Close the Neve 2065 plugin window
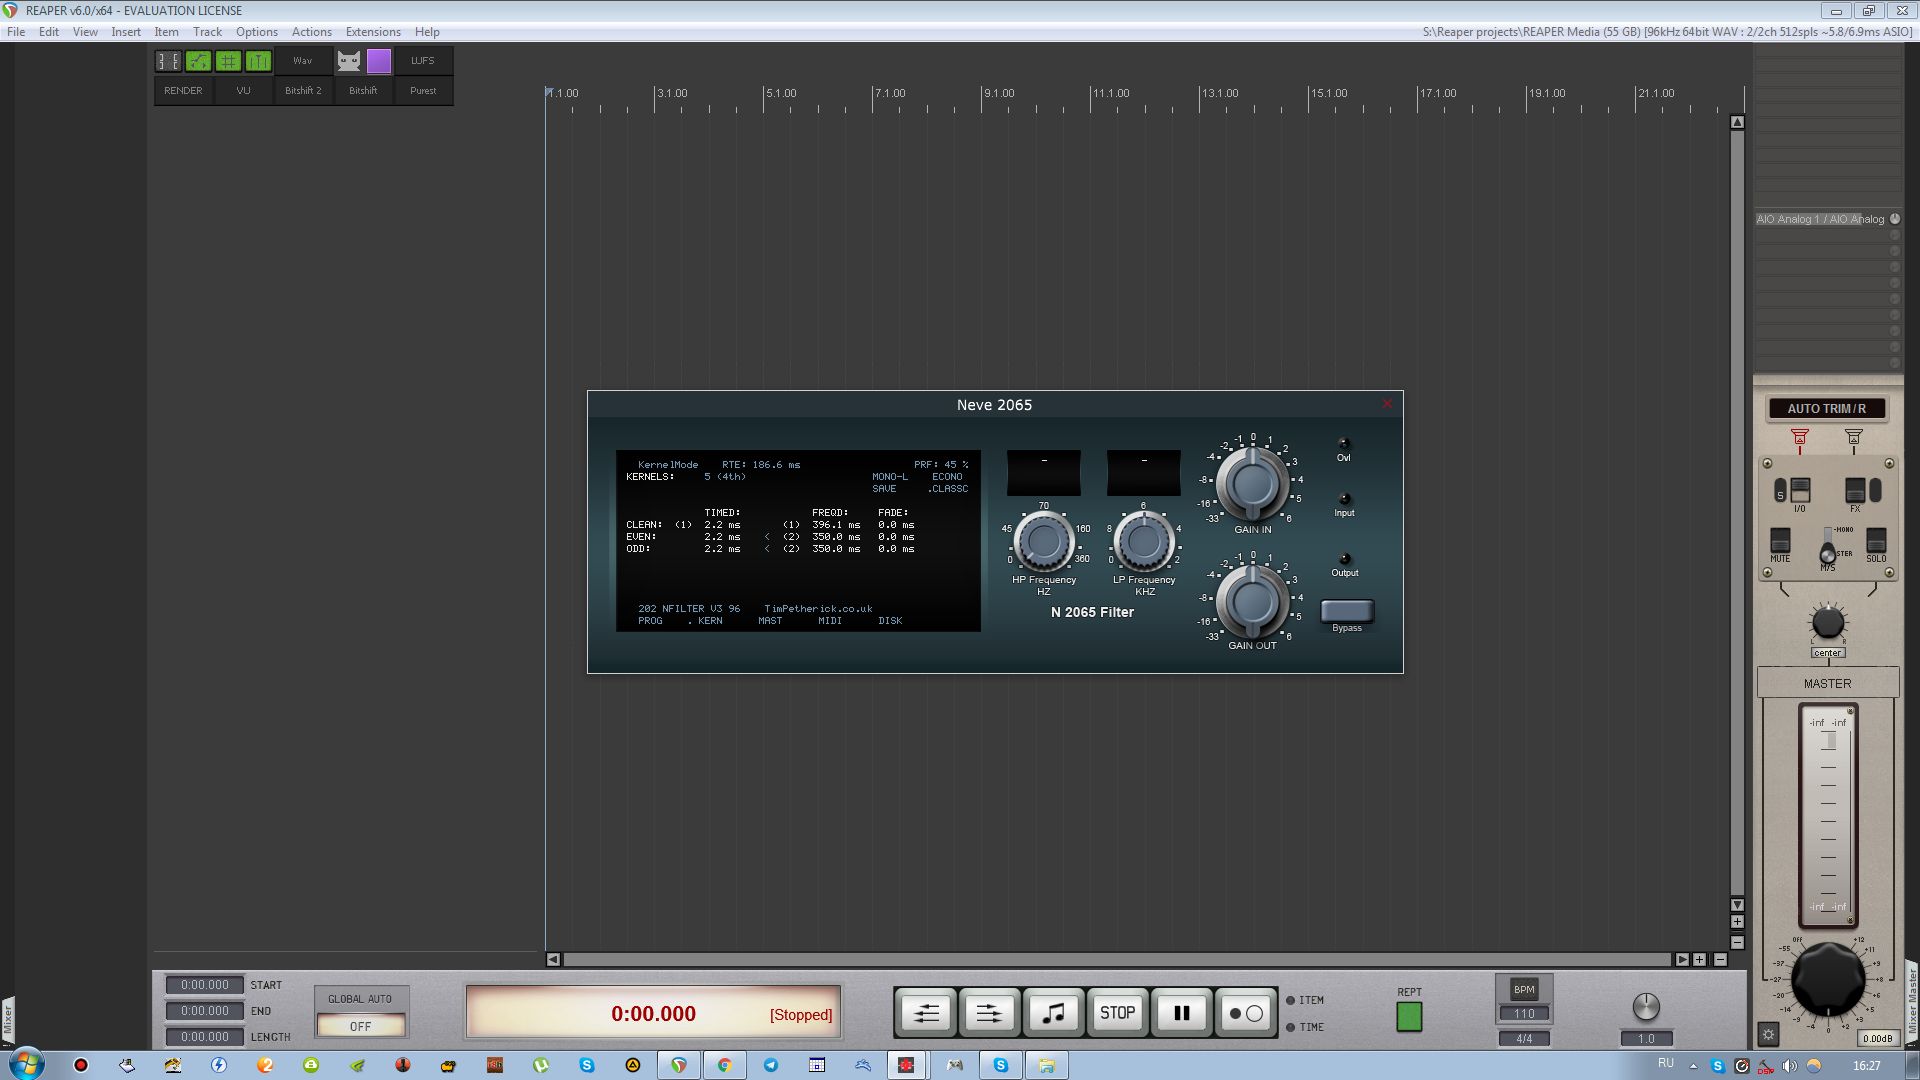Viewport: 1920px width, 1080px height. [1387, 404]
